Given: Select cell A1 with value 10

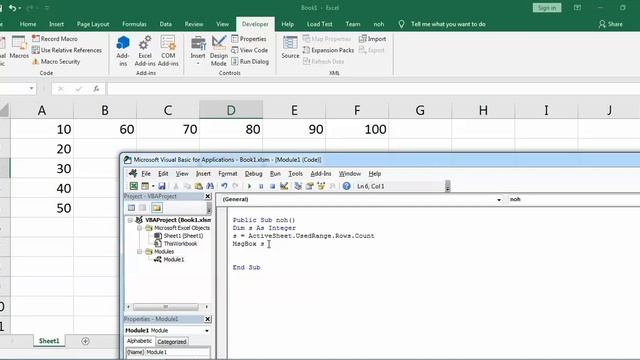Looking at the screenshot, I should (42, 129).
